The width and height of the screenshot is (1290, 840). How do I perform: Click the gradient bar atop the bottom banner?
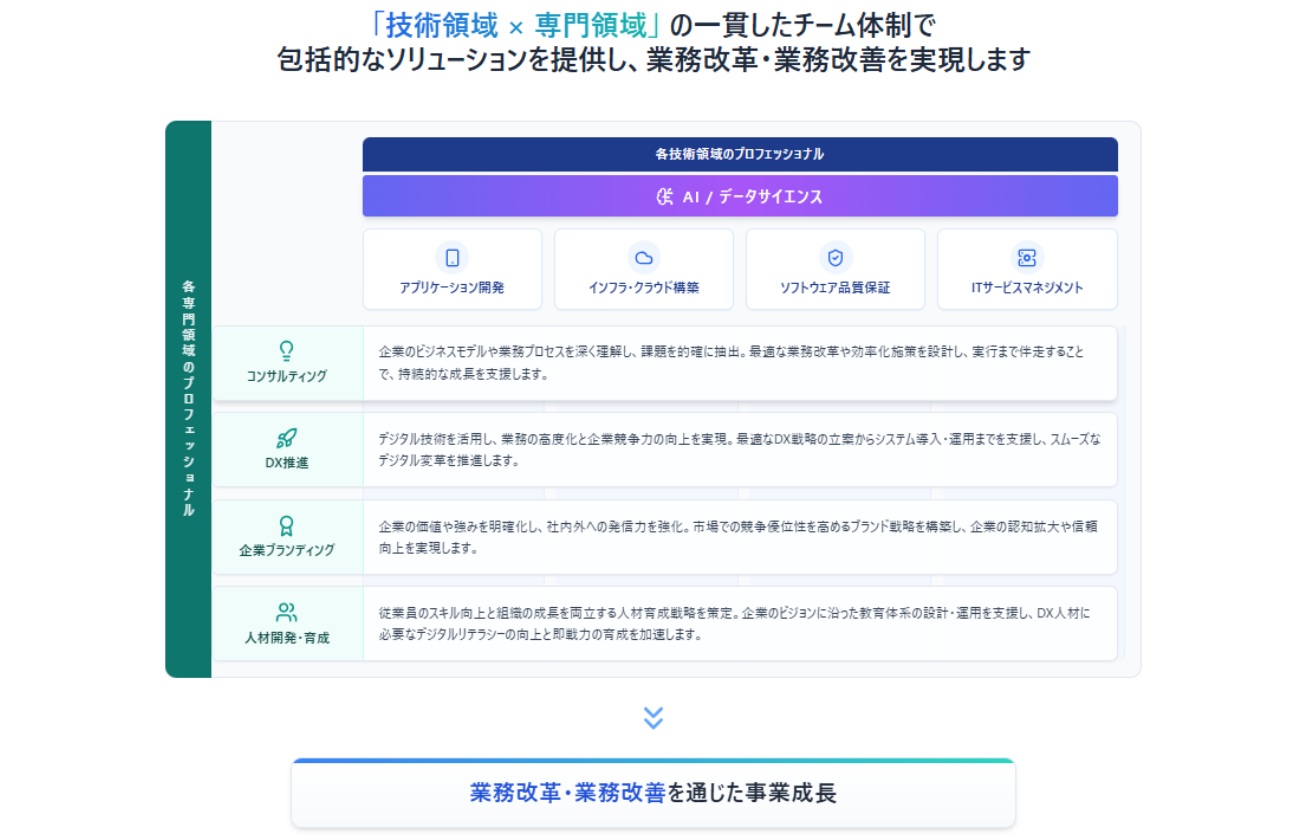point(651,760)
